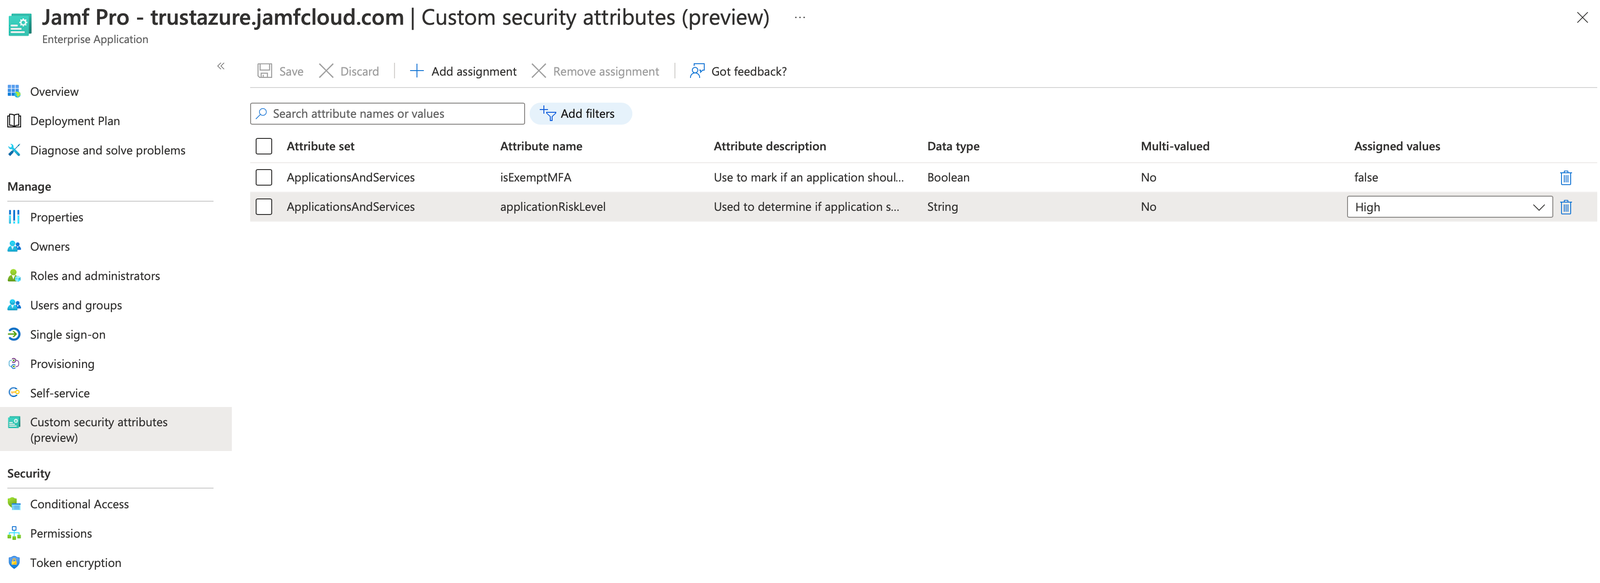Viewport: 1600px width, 583px height.
Task: Click the Boolean data type cell
Action: pyautogui.click(x=948, y=177)
